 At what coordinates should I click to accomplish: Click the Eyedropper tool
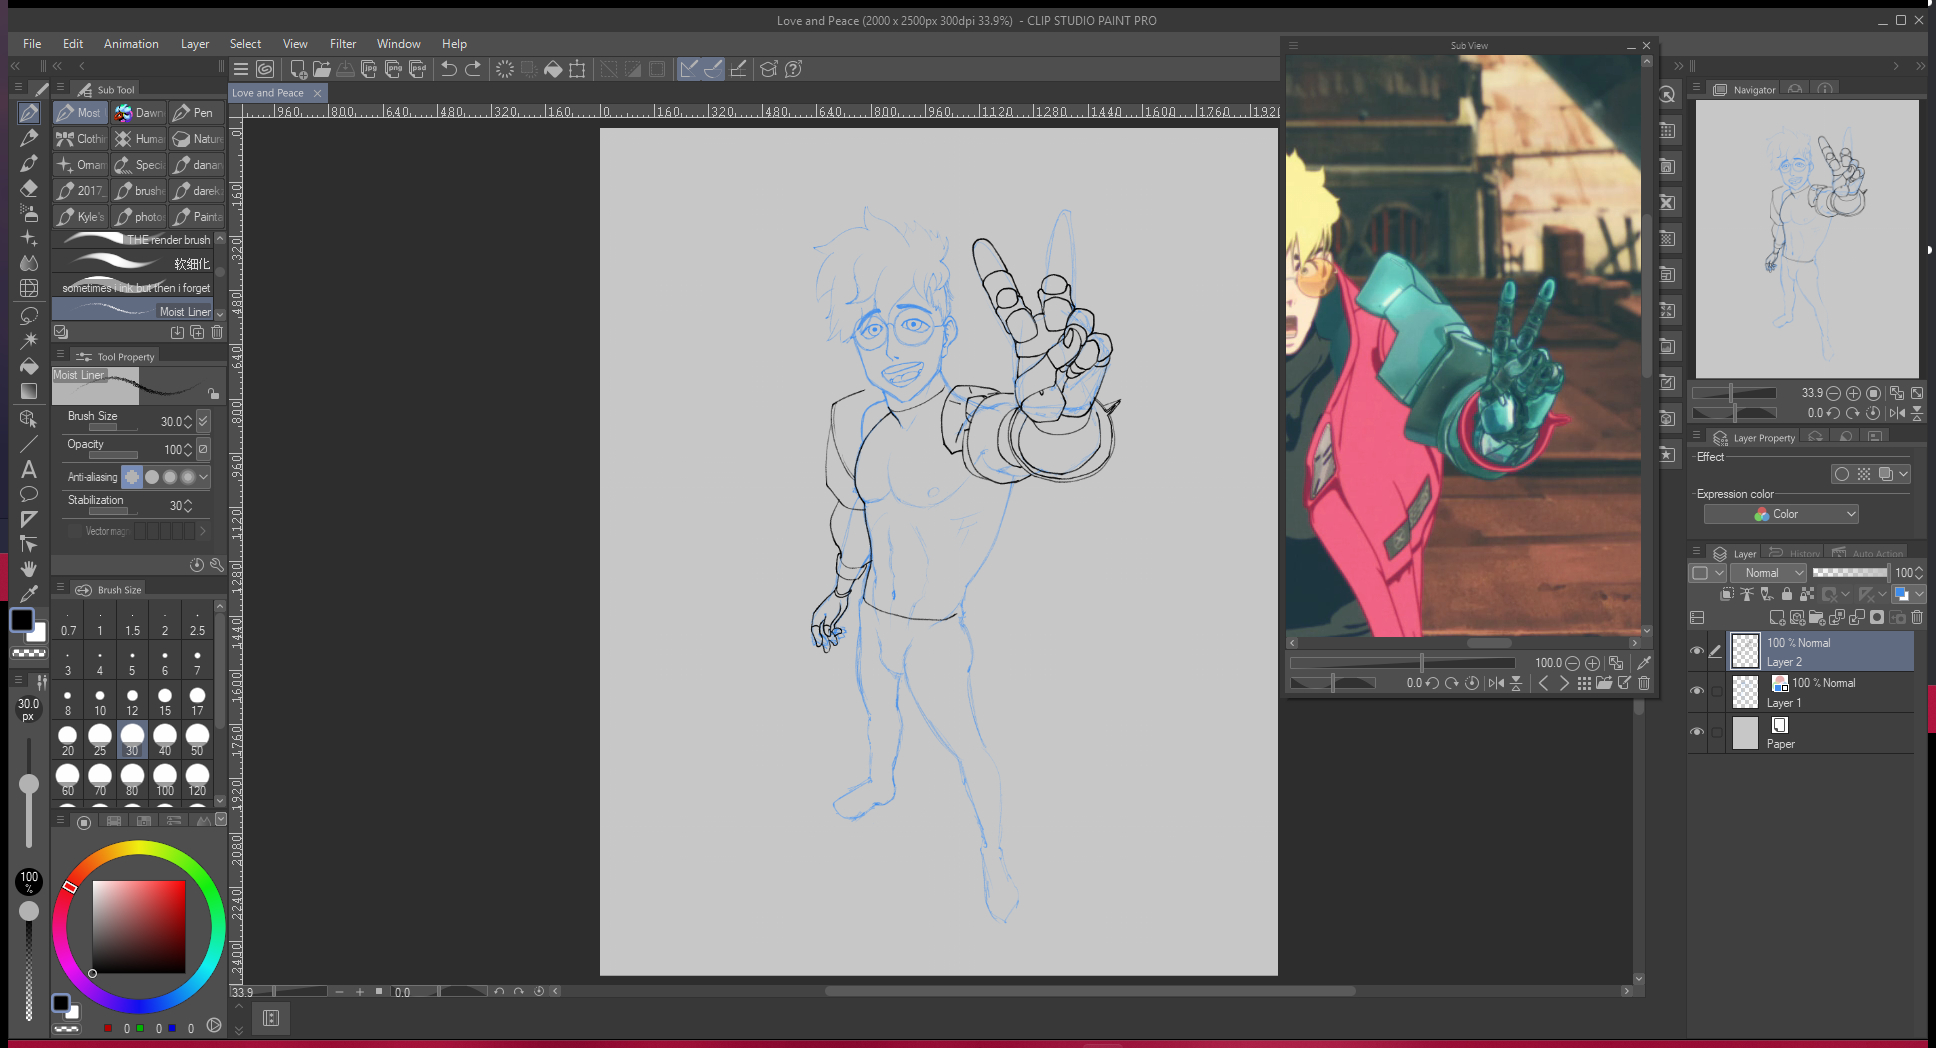click(x=29, y=594)
